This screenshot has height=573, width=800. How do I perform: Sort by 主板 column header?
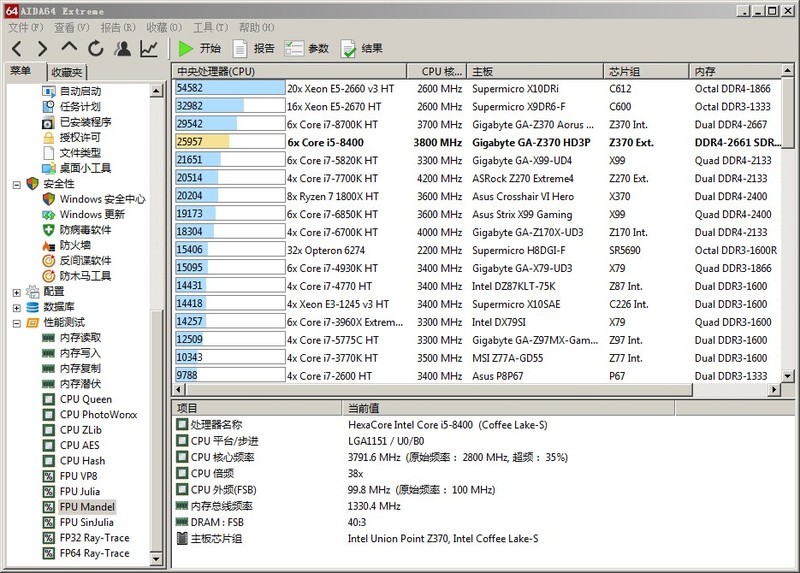coord(535,71)
